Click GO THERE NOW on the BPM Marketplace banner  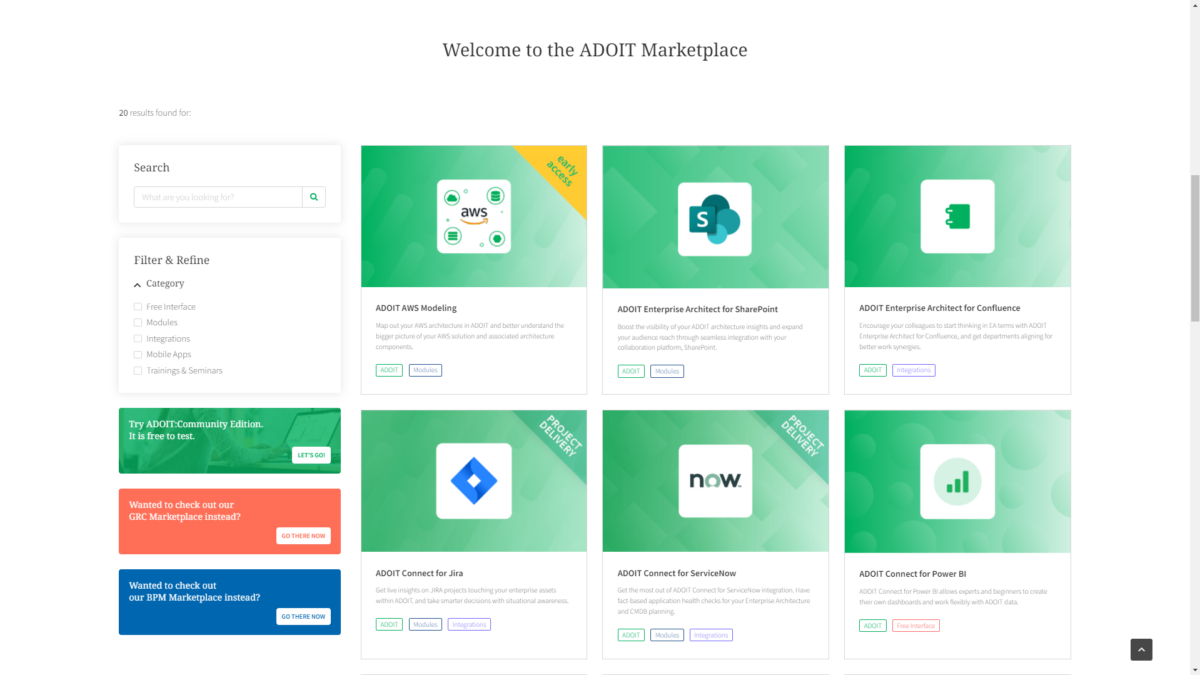point(303,616)
